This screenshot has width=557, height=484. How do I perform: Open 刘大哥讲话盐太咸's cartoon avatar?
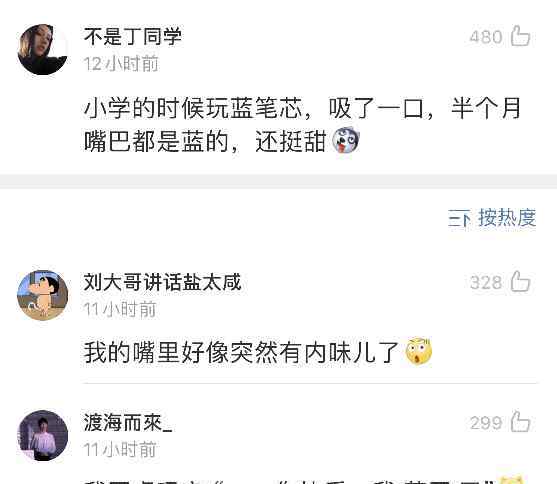[x=43, y=295]
